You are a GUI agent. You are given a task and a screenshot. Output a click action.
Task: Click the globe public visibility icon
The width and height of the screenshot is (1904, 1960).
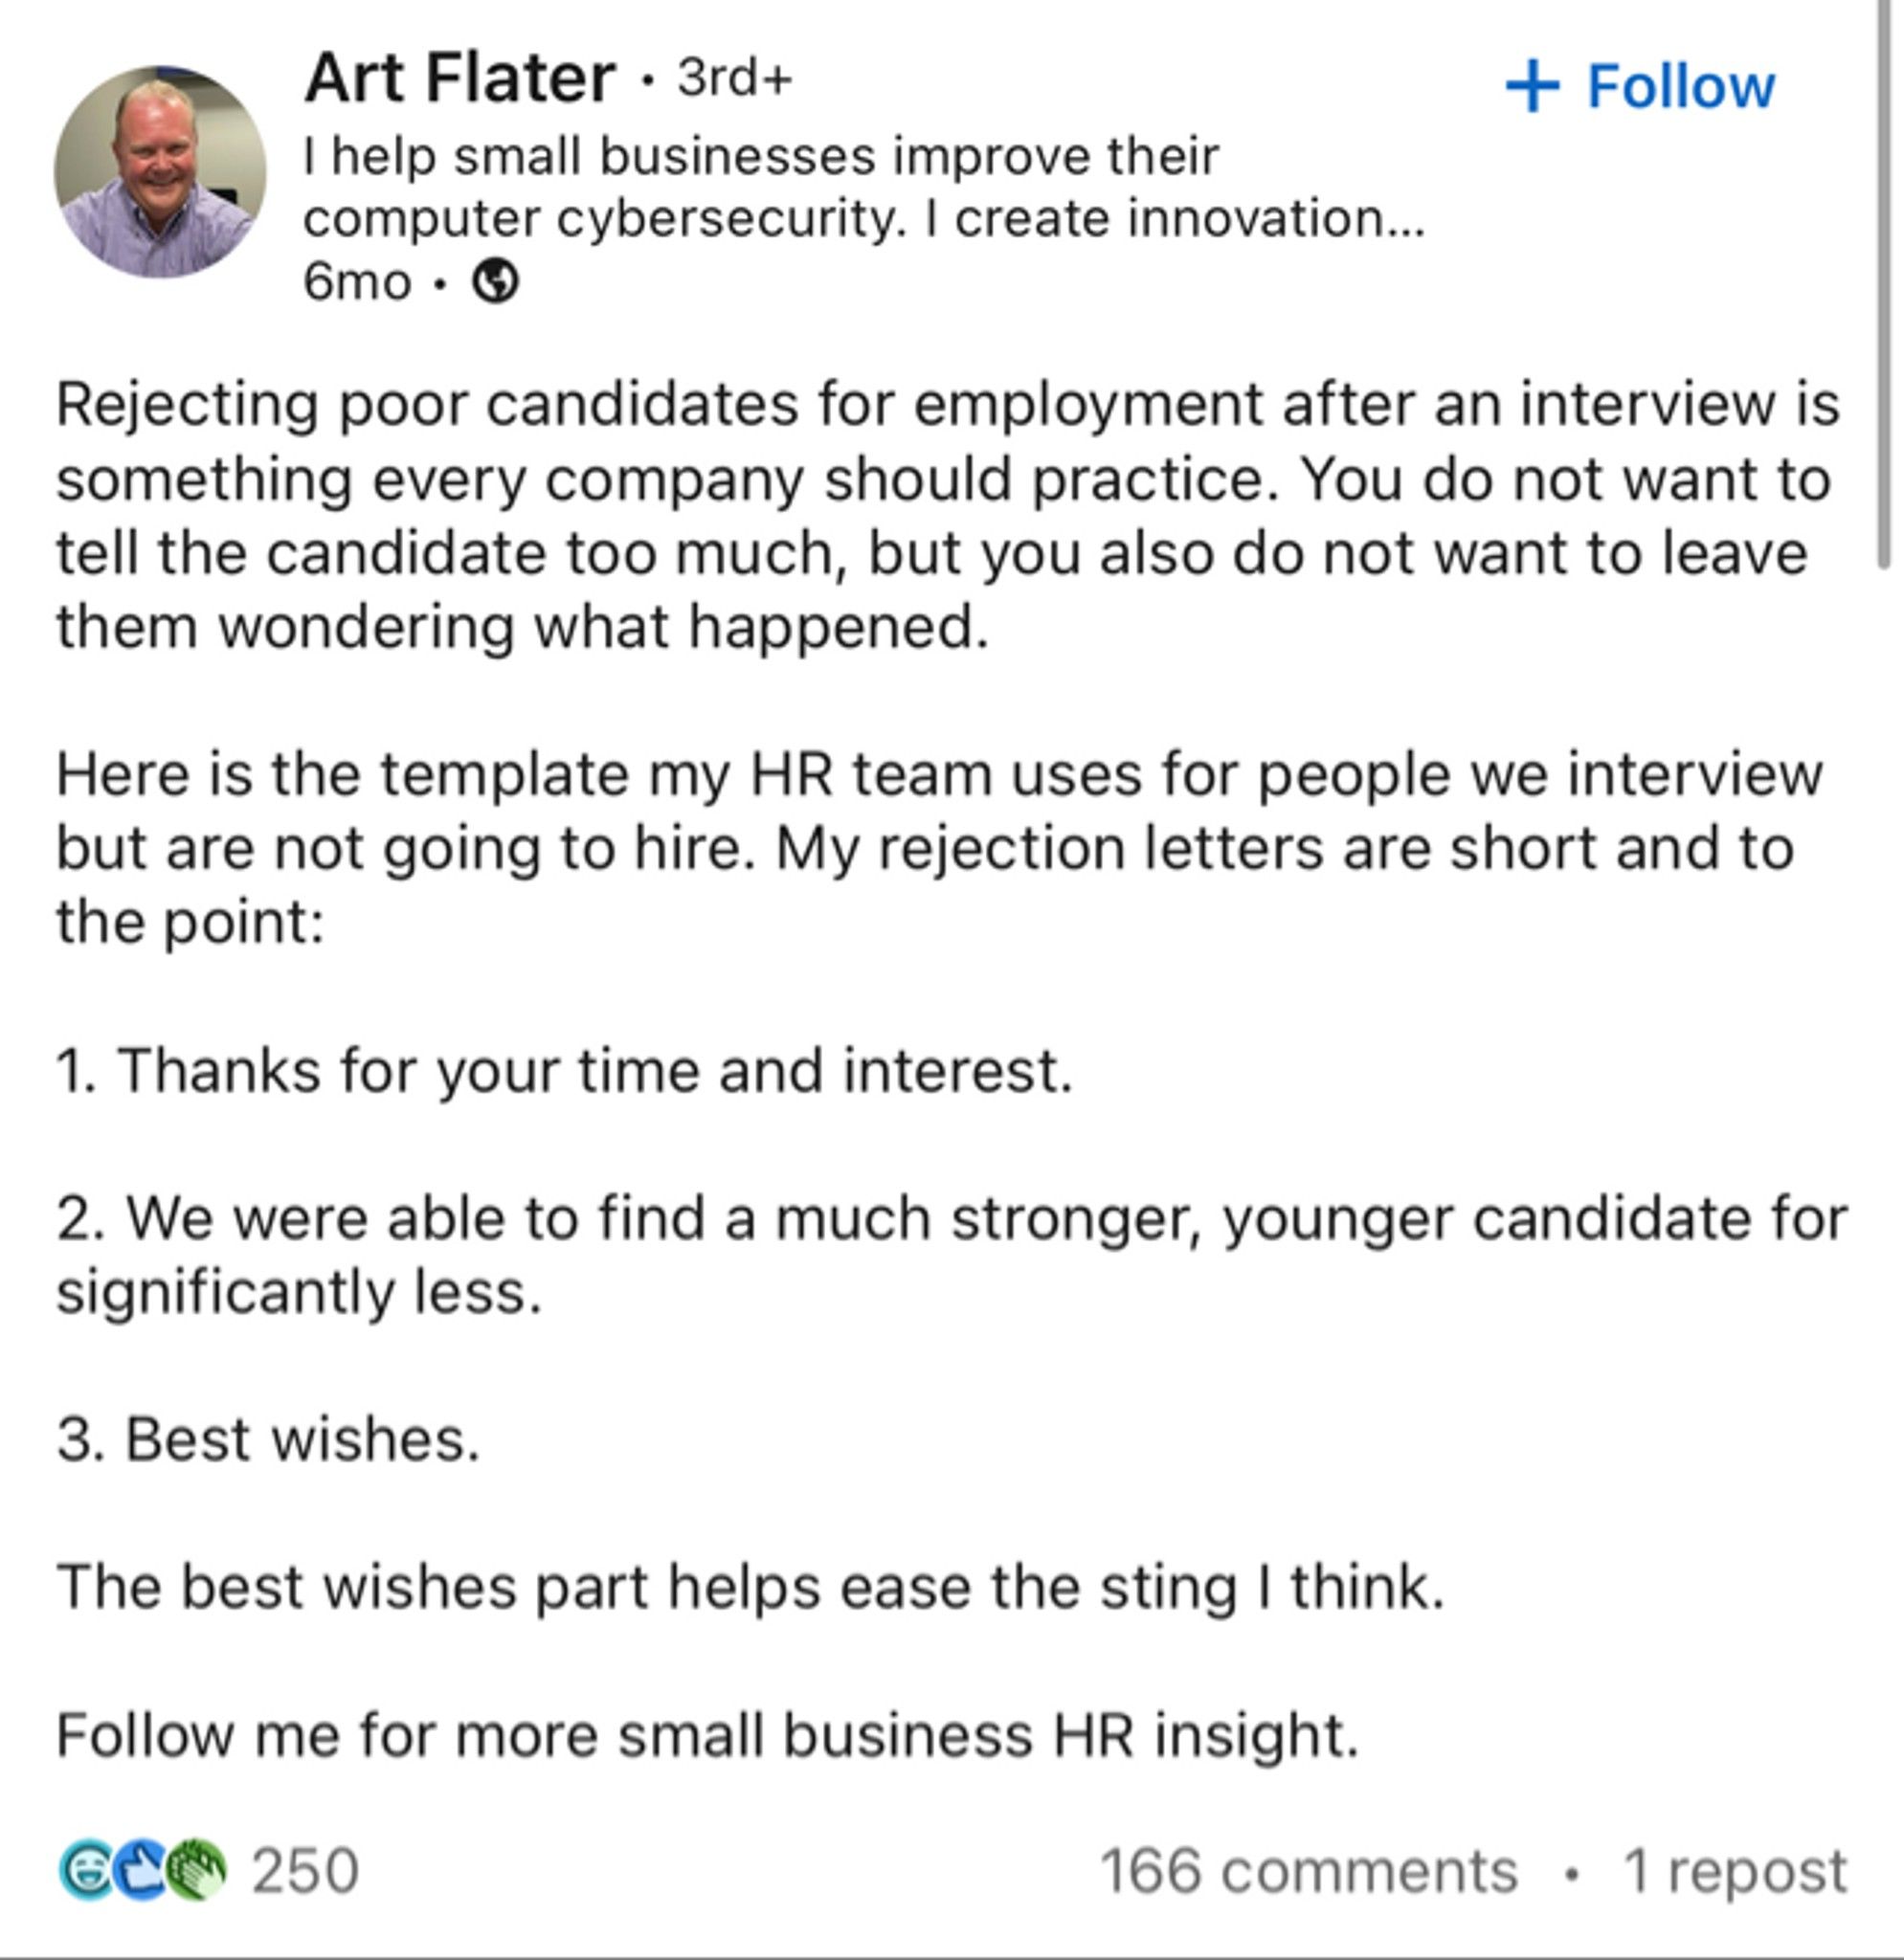pyautogui.click(x=495, y=282)
